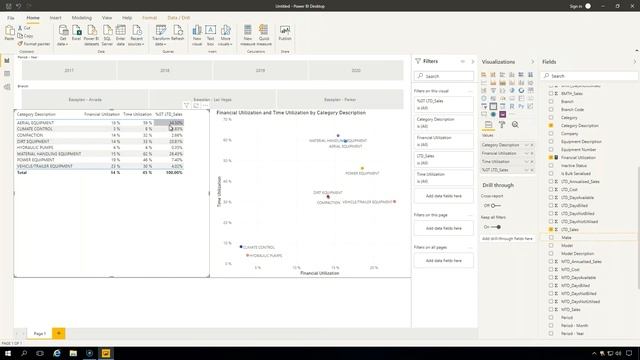Switch to the View tab
The height and width of the screenshot is (360, 640).
click(107, 18)
